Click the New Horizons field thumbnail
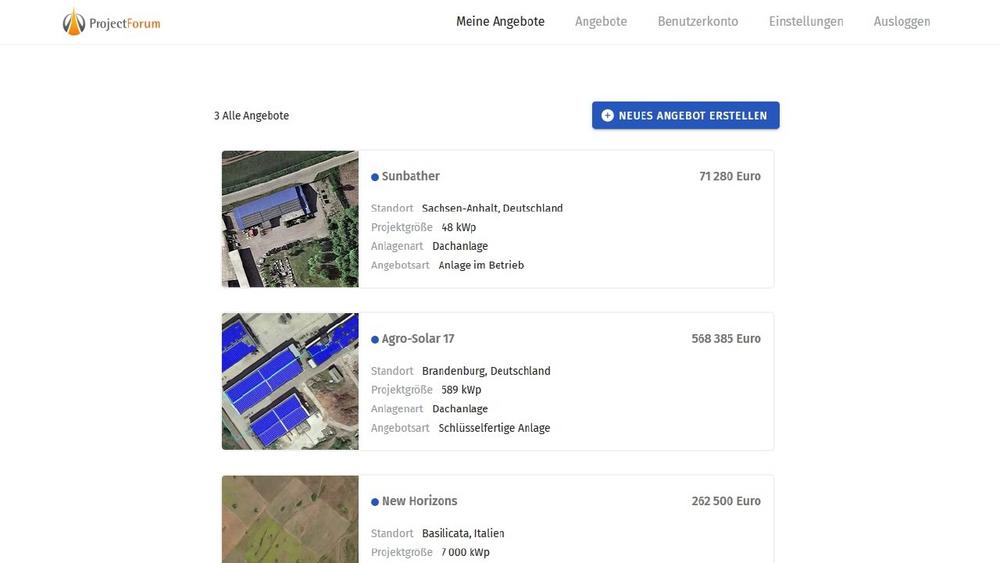1000x563 pixels. [290, 519]
